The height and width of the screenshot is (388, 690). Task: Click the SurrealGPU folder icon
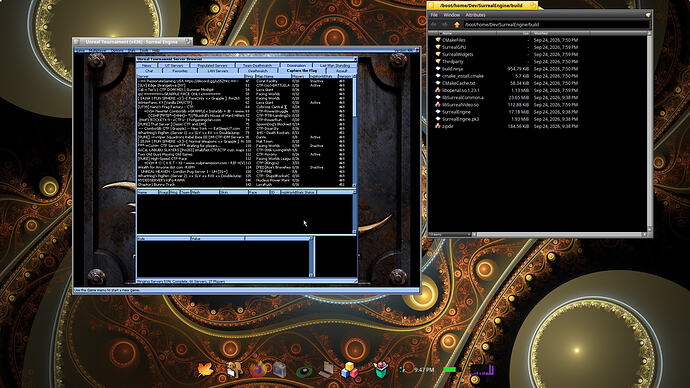point(438,47)
